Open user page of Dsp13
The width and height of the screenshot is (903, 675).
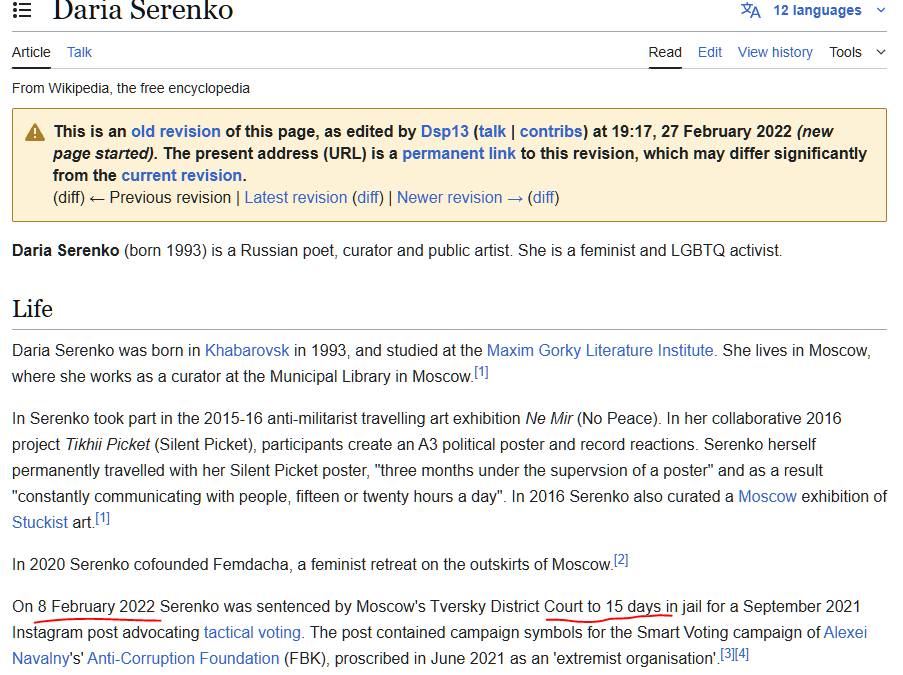coord(445,131)
